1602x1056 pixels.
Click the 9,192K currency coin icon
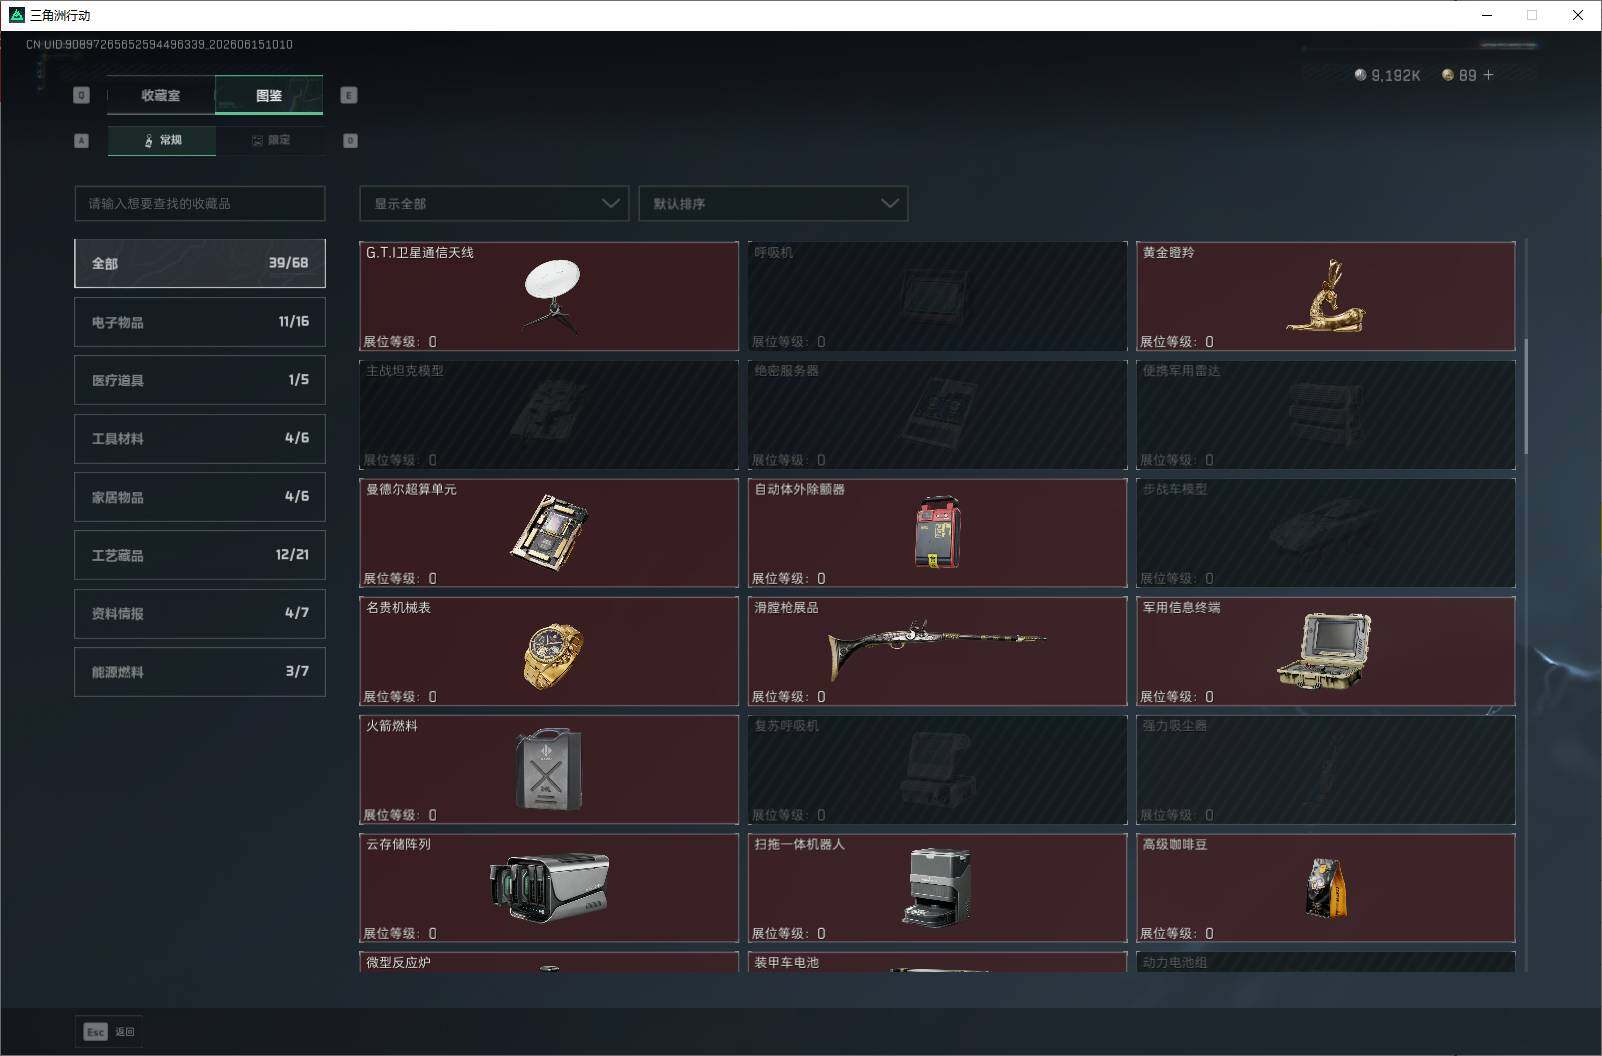pos(1360,75)
